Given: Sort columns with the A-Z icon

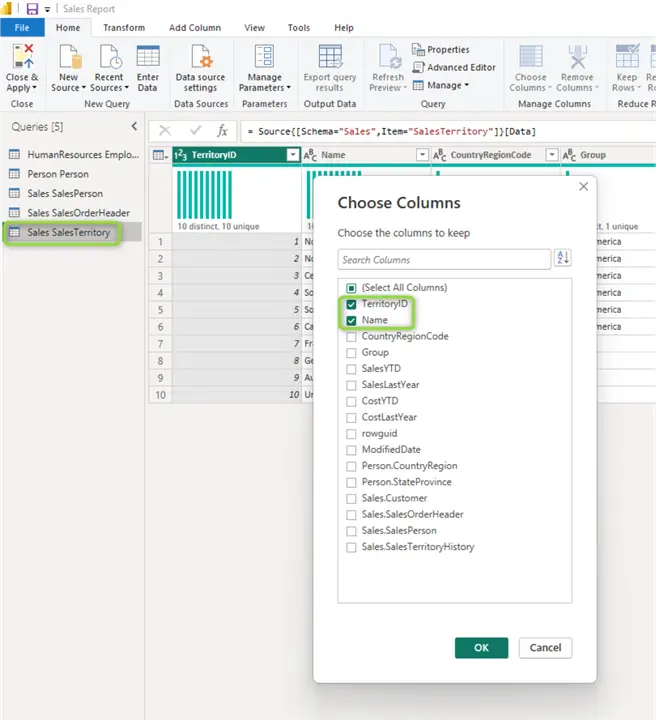Looking at the screenshot, I should (x=563, y=258).
